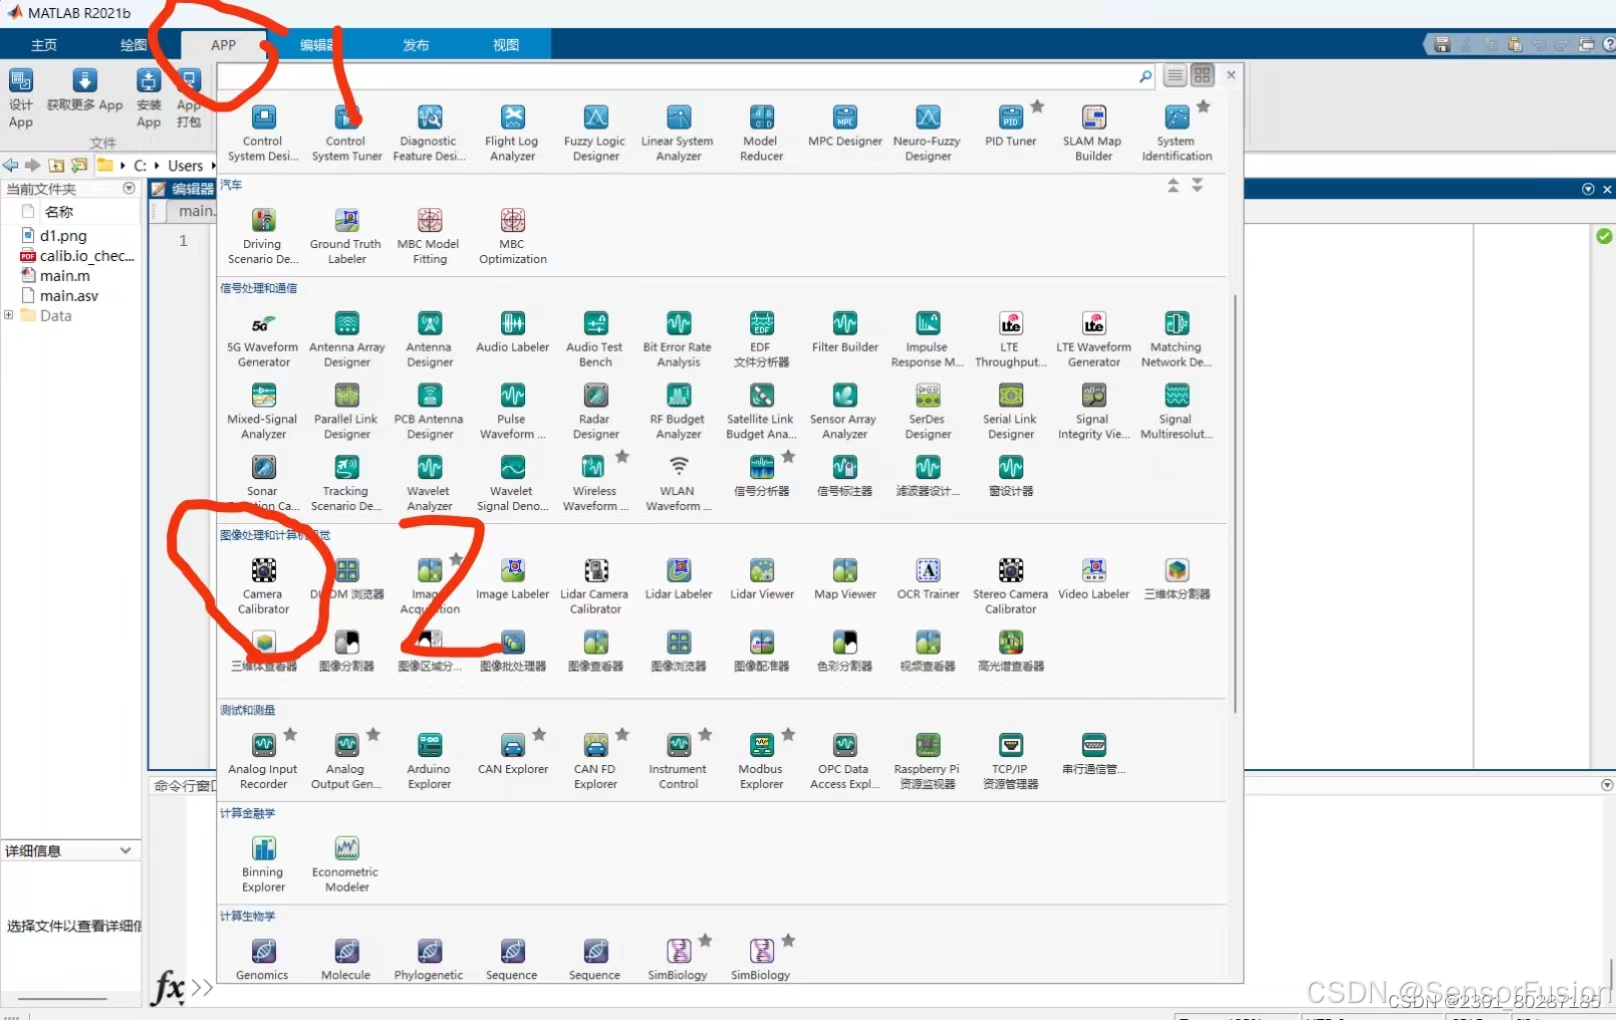Switch to the 视图 ribbon tab

tap(506, 45)
